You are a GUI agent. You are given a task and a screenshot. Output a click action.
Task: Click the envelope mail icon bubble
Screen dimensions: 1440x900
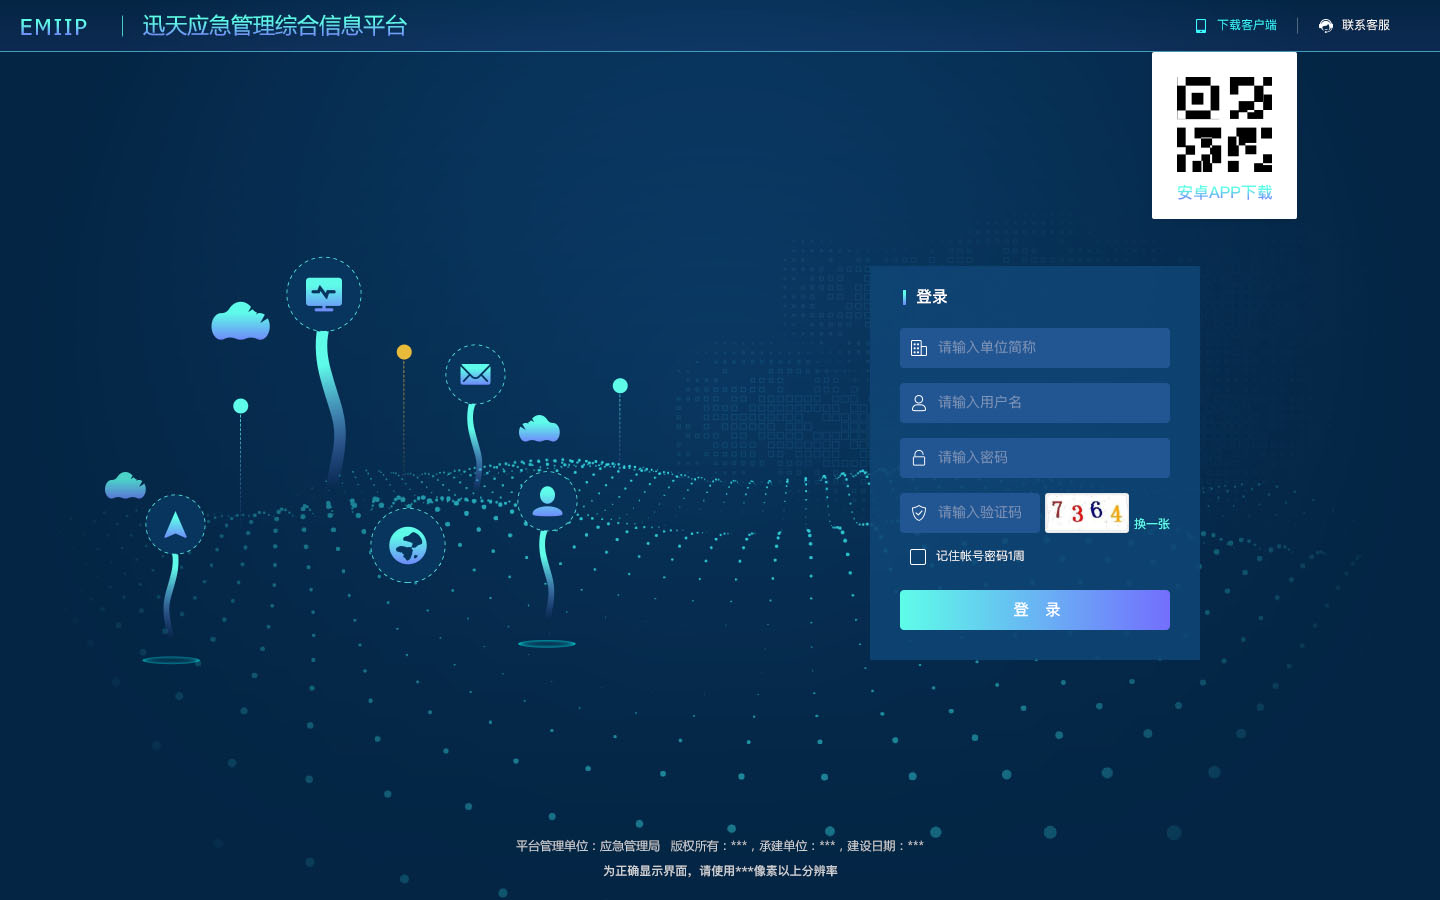[475, 374]
